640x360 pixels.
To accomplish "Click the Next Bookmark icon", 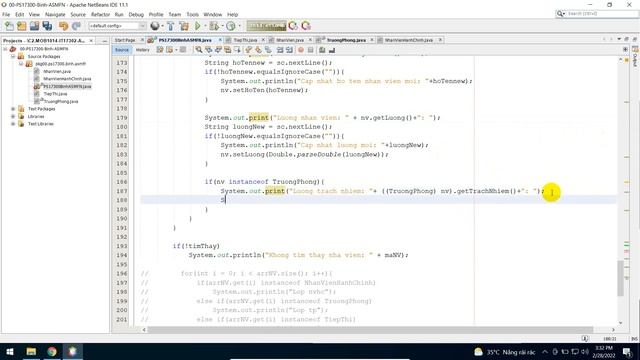I will click(x=258, y=50).
